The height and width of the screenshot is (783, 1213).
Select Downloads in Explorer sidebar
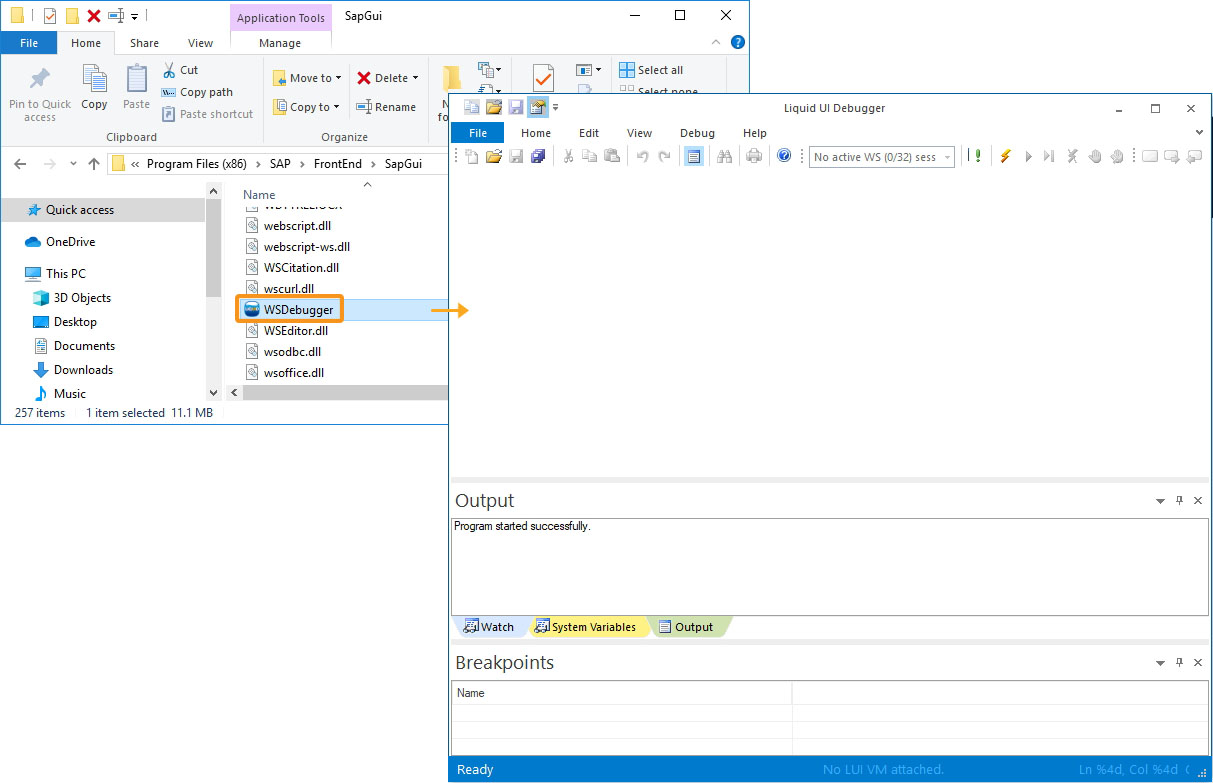(x=72, y=370)
